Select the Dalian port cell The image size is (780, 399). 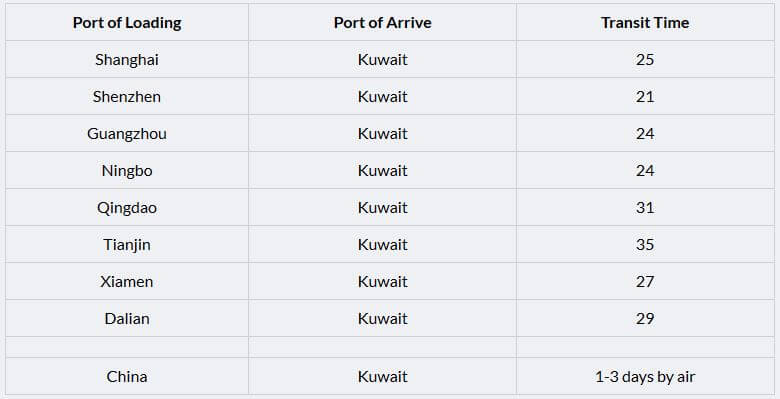click(127, 318)
